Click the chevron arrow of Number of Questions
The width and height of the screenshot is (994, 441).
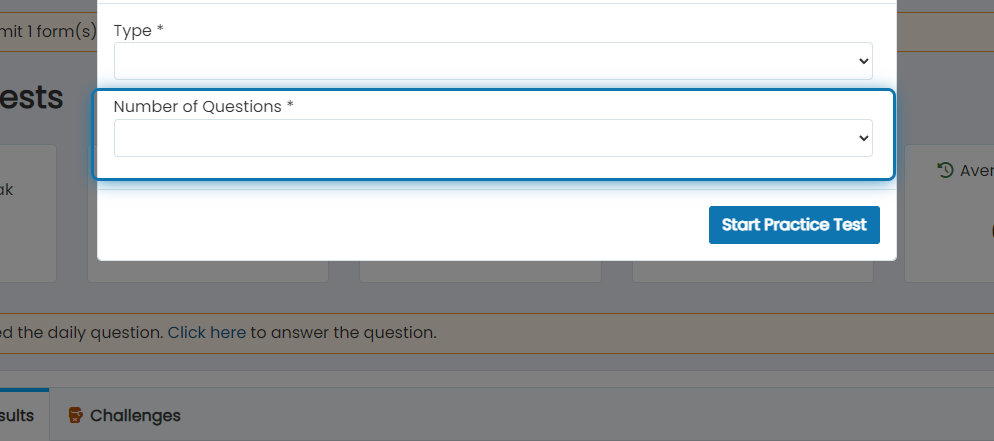[x=863, y=138]
